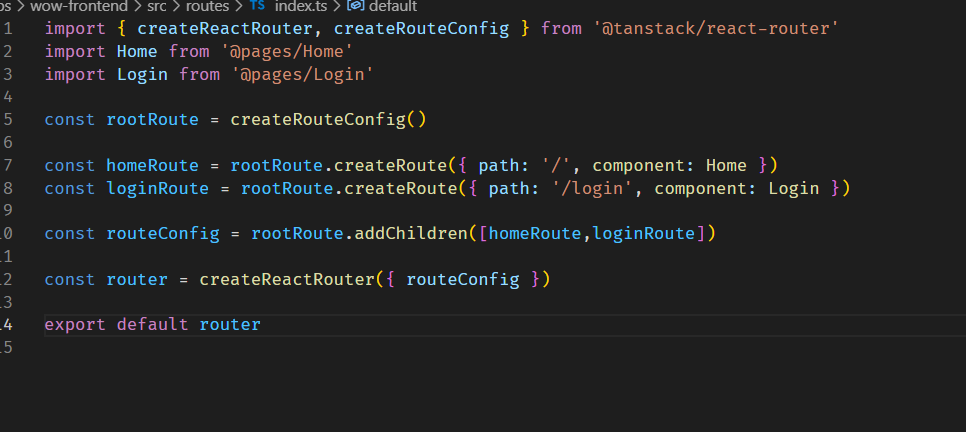
Task: Click the line number 7 gutter
Action: (x=7, y=165)
